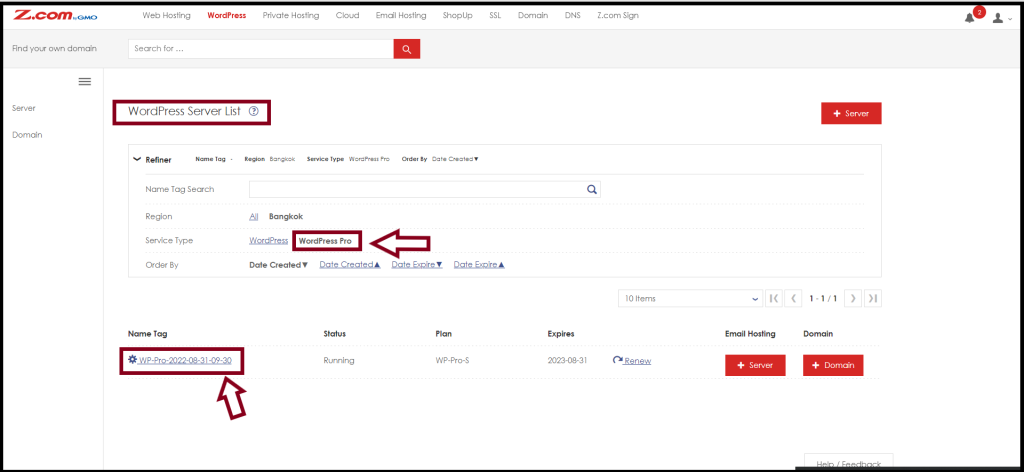Order by Date Expire descending
Image resolution: width=1024 pixels, height=472 pixels.
pyautogui.click(x=417, y=265)
